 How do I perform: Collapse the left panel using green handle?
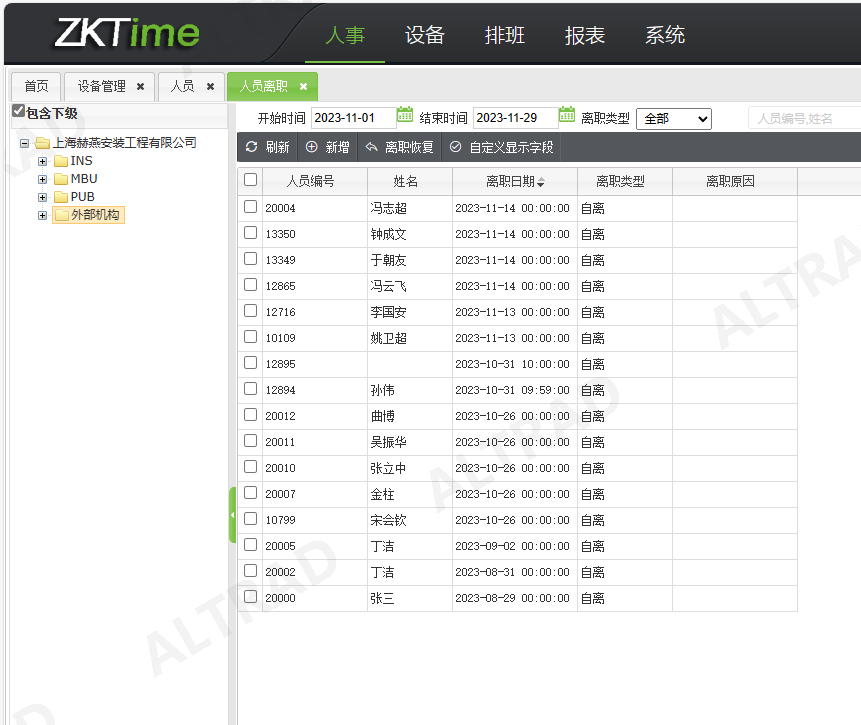point(233,514)
